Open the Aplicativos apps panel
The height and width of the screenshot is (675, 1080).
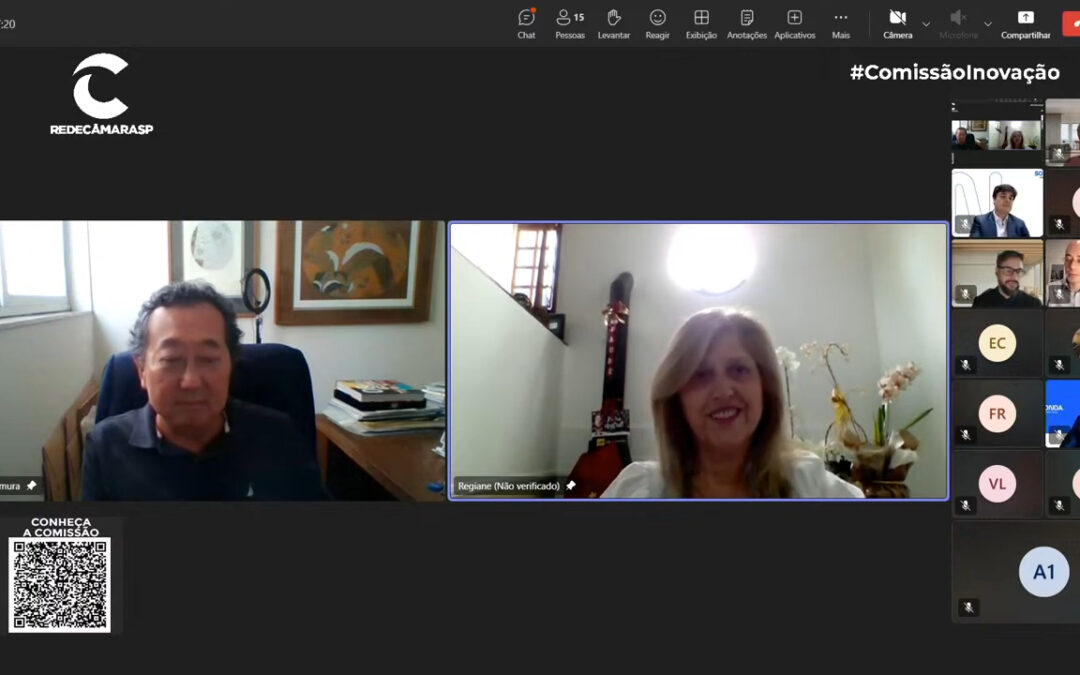(794, 23)
